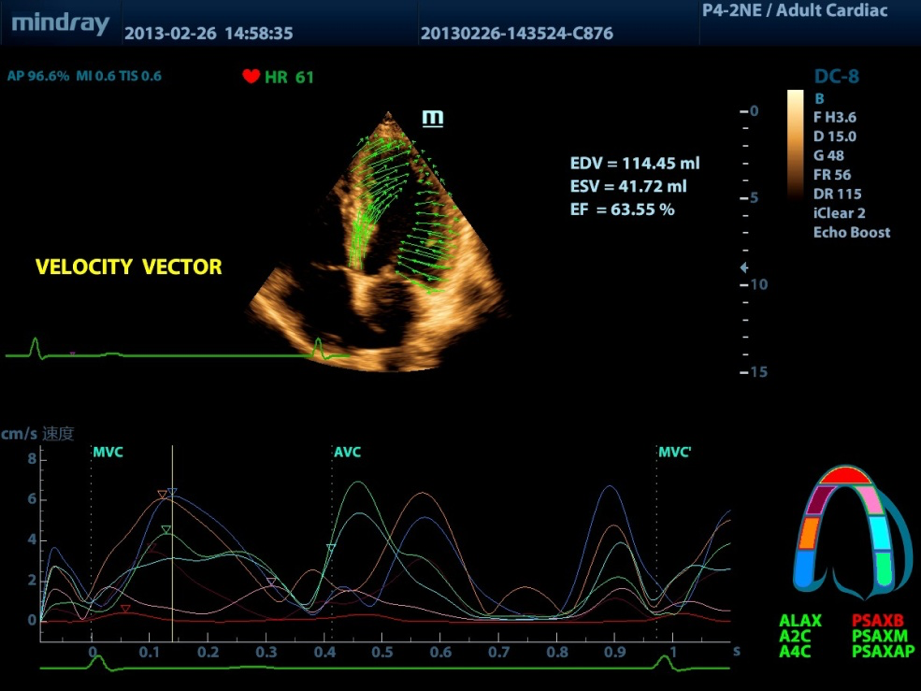
Task: Click the AVC time marker label
Action: tap(347, 452)
